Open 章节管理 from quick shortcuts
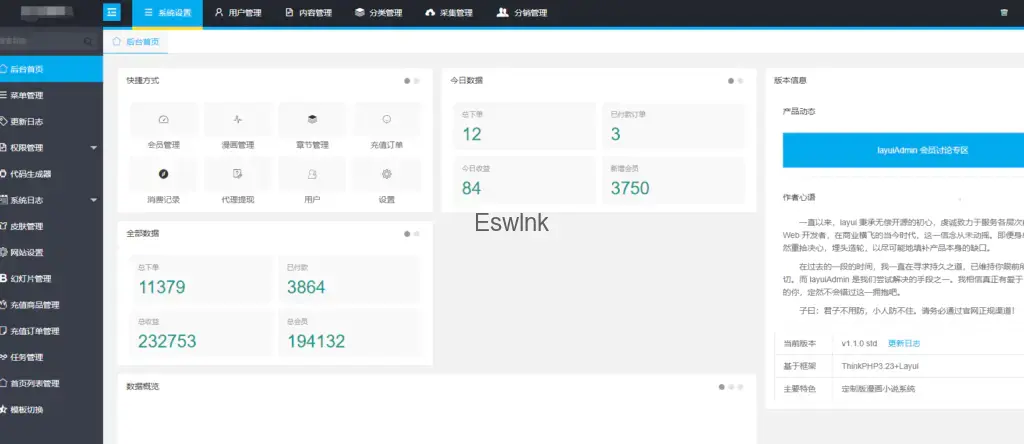1024x444 pixels. (312, 119)
